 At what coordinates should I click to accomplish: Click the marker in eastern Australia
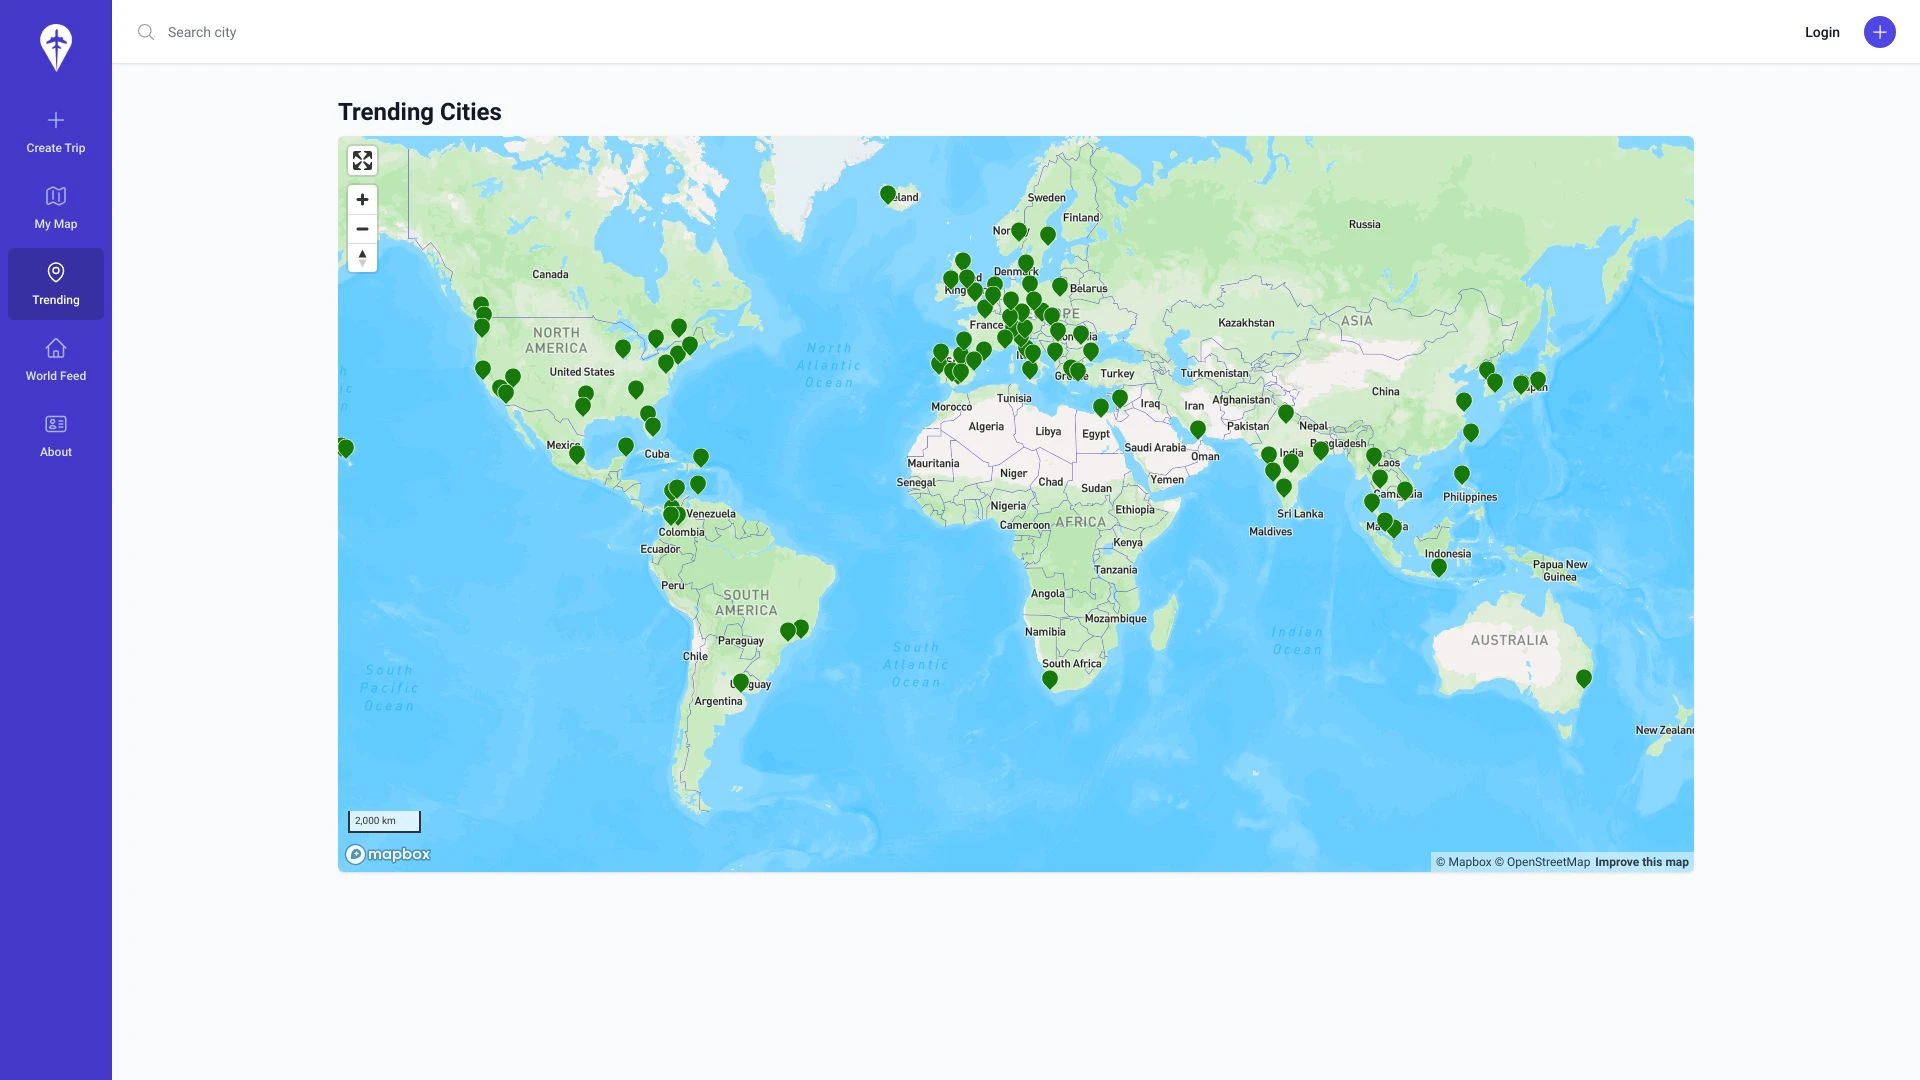point(1583,676)
